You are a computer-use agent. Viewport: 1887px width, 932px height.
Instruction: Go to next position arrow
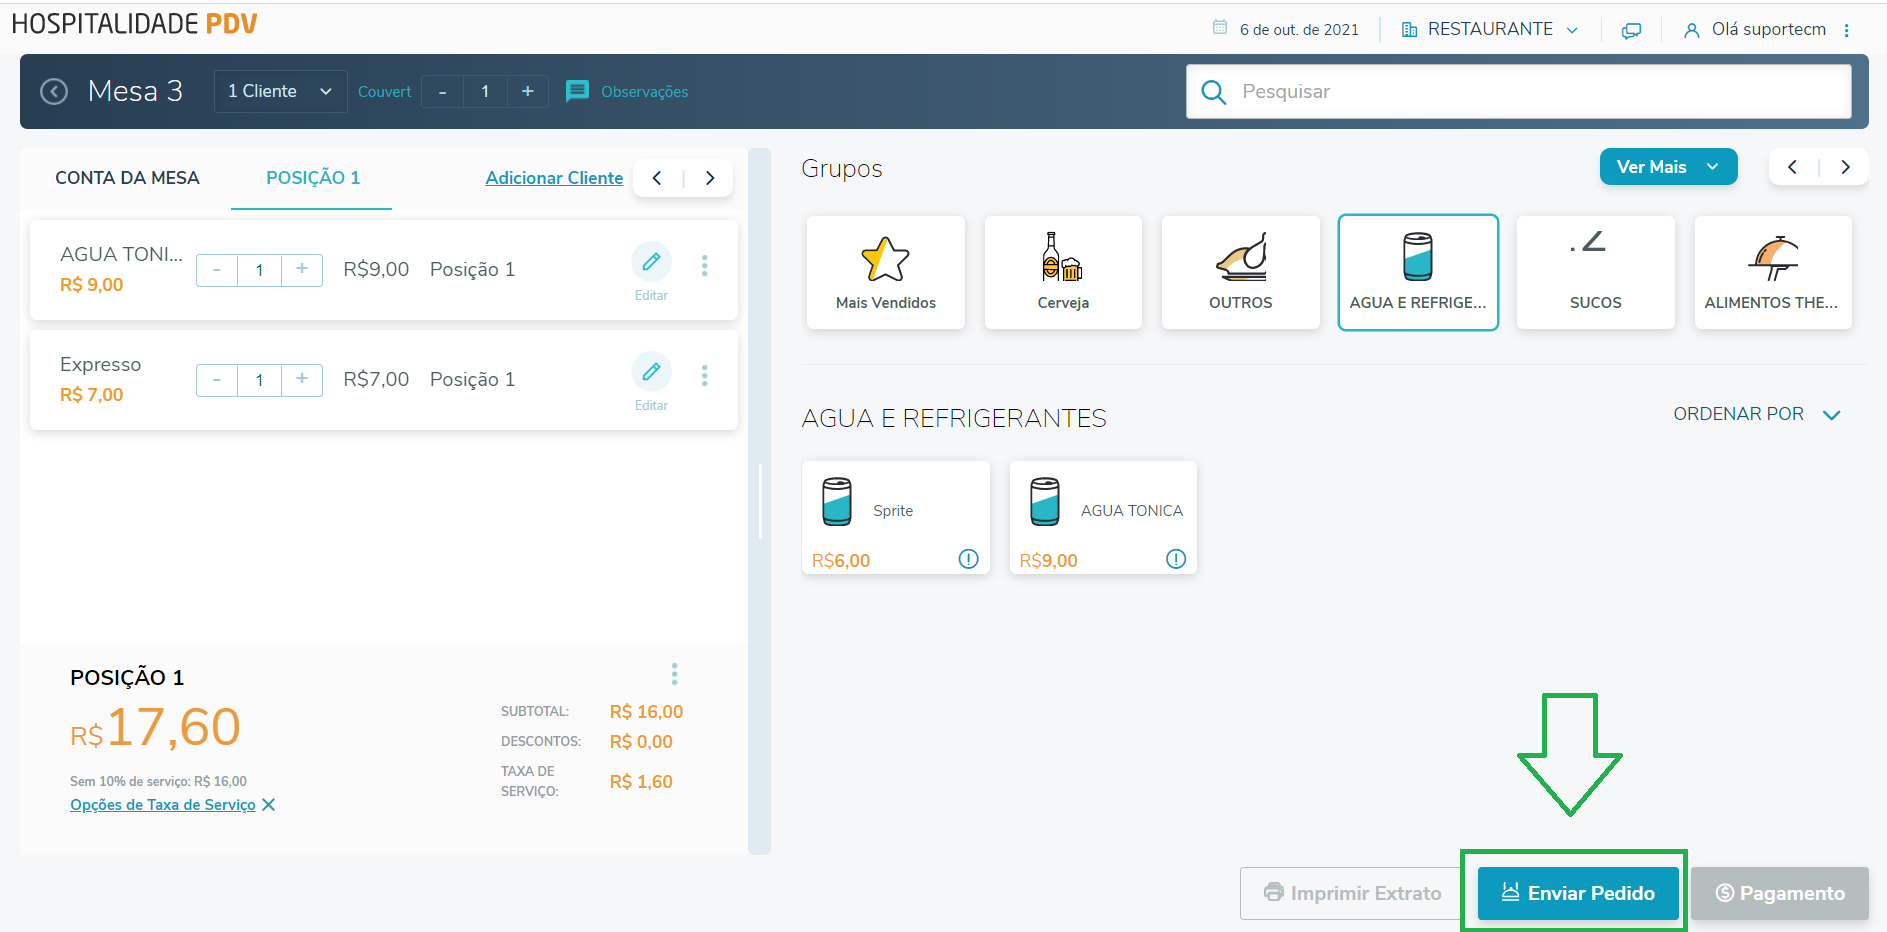[x=710, y=178]
